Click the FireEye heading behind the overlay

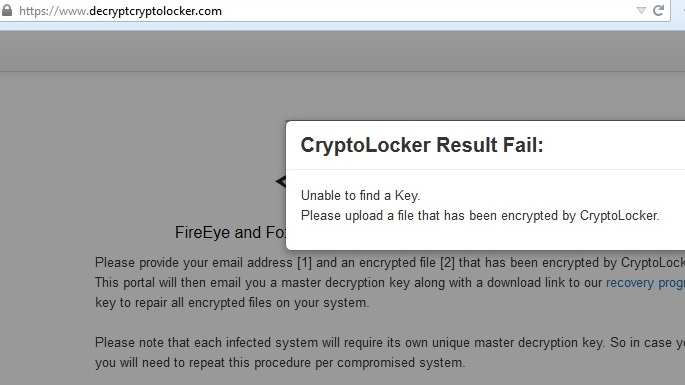pos(230,232)
